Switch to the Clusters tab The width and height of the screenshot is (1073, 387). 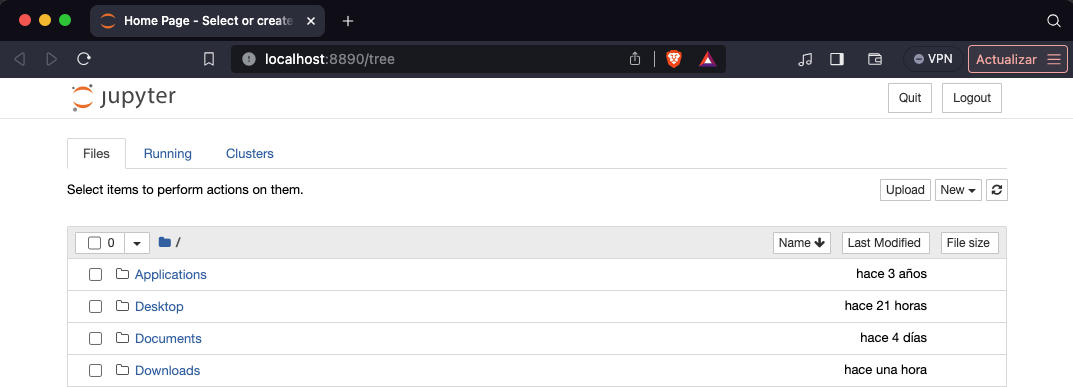(250, 154)
